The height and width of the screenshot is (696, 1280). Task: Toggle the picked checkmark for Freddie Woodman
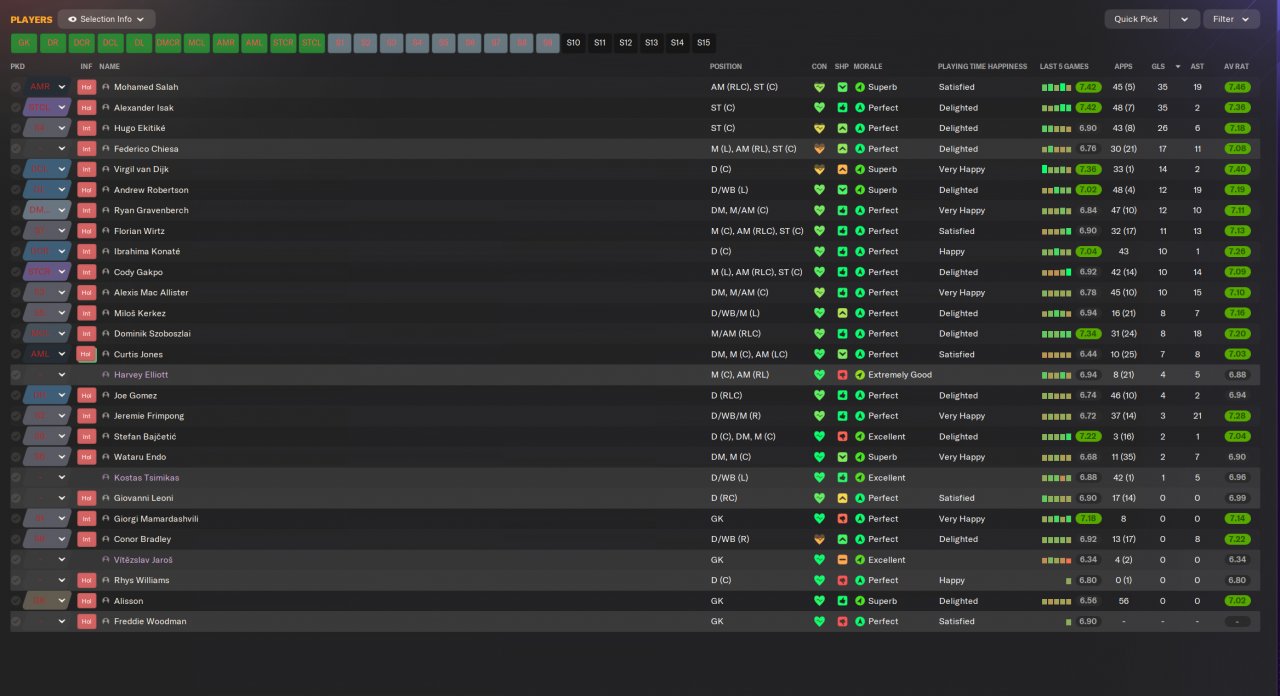(16, 622)
